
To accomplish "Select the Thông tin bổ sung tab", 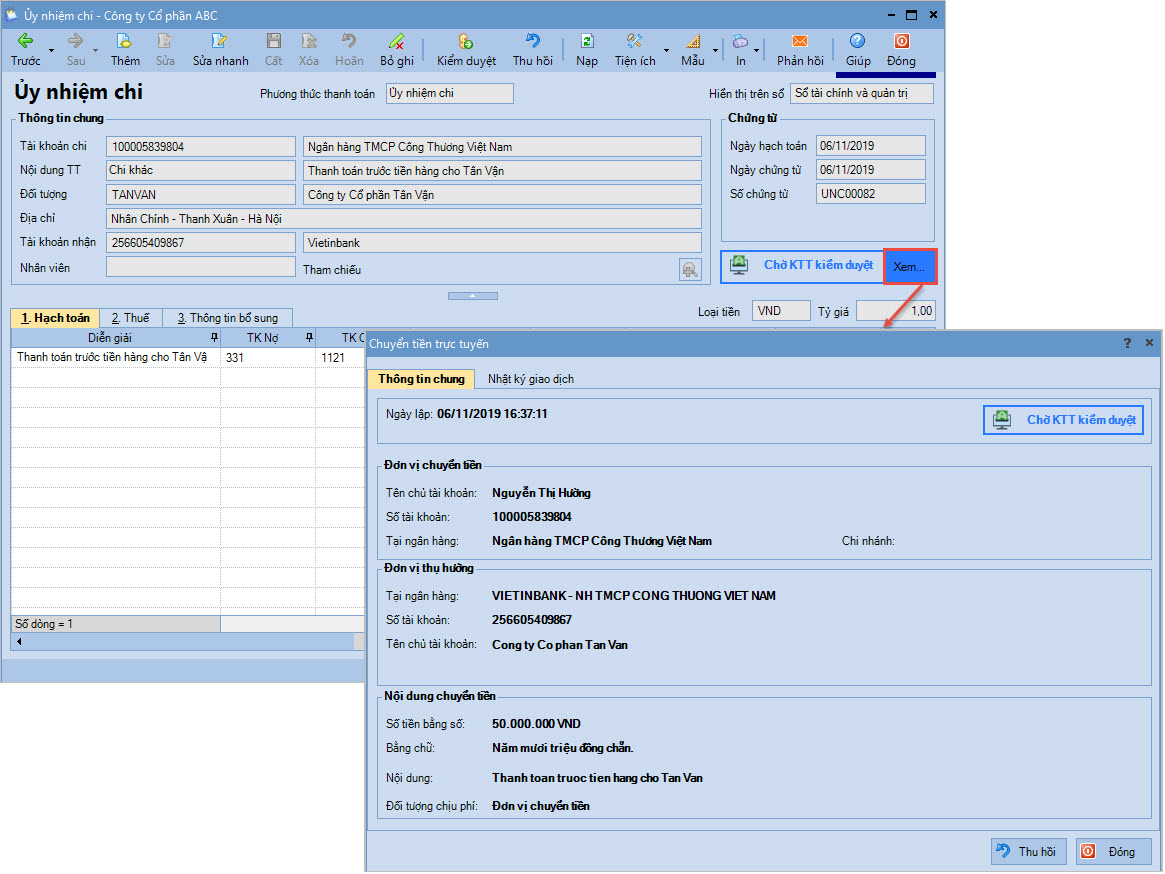I will [228, 318].
